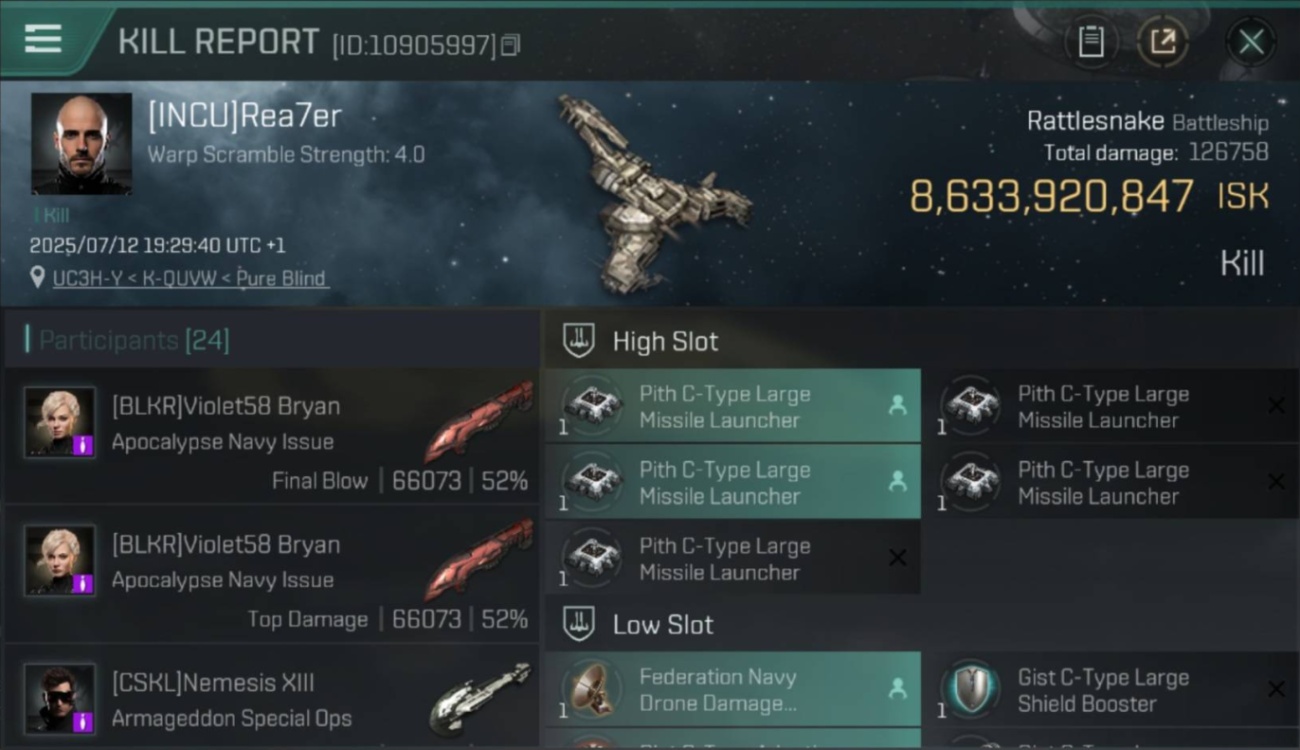Click the Rattlesnake ship name
The width and height of the screenshot is (1300, 750).
click(x=1095, y=122)
